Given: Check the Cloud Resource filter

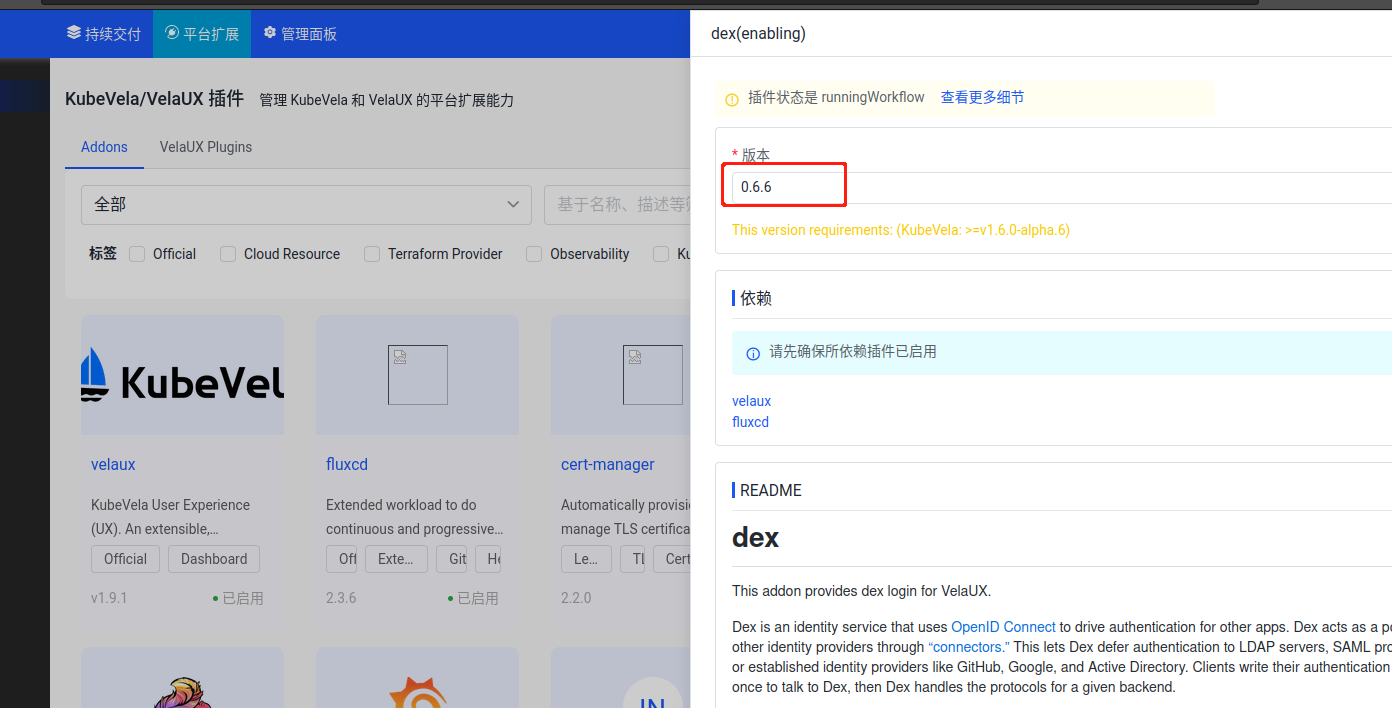Looking at the screenshot, I should pyautogui.click(x=227, y=254).
